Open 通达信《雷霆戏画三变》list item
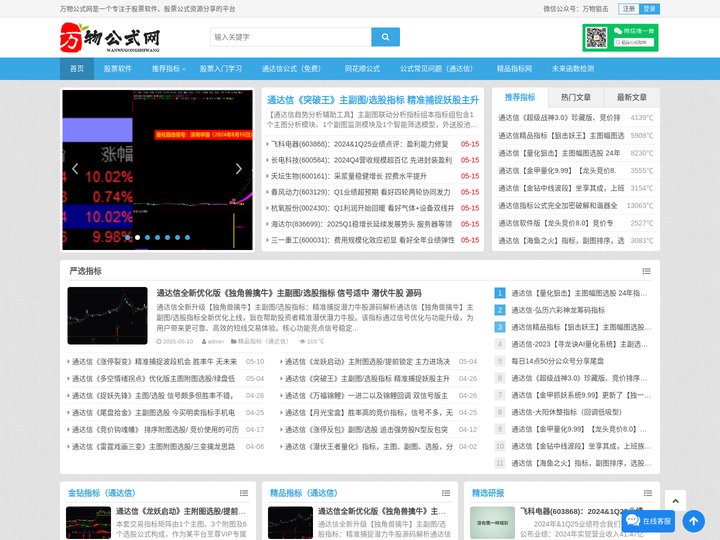The image size is (720, 540). click(x=153, y=447)
